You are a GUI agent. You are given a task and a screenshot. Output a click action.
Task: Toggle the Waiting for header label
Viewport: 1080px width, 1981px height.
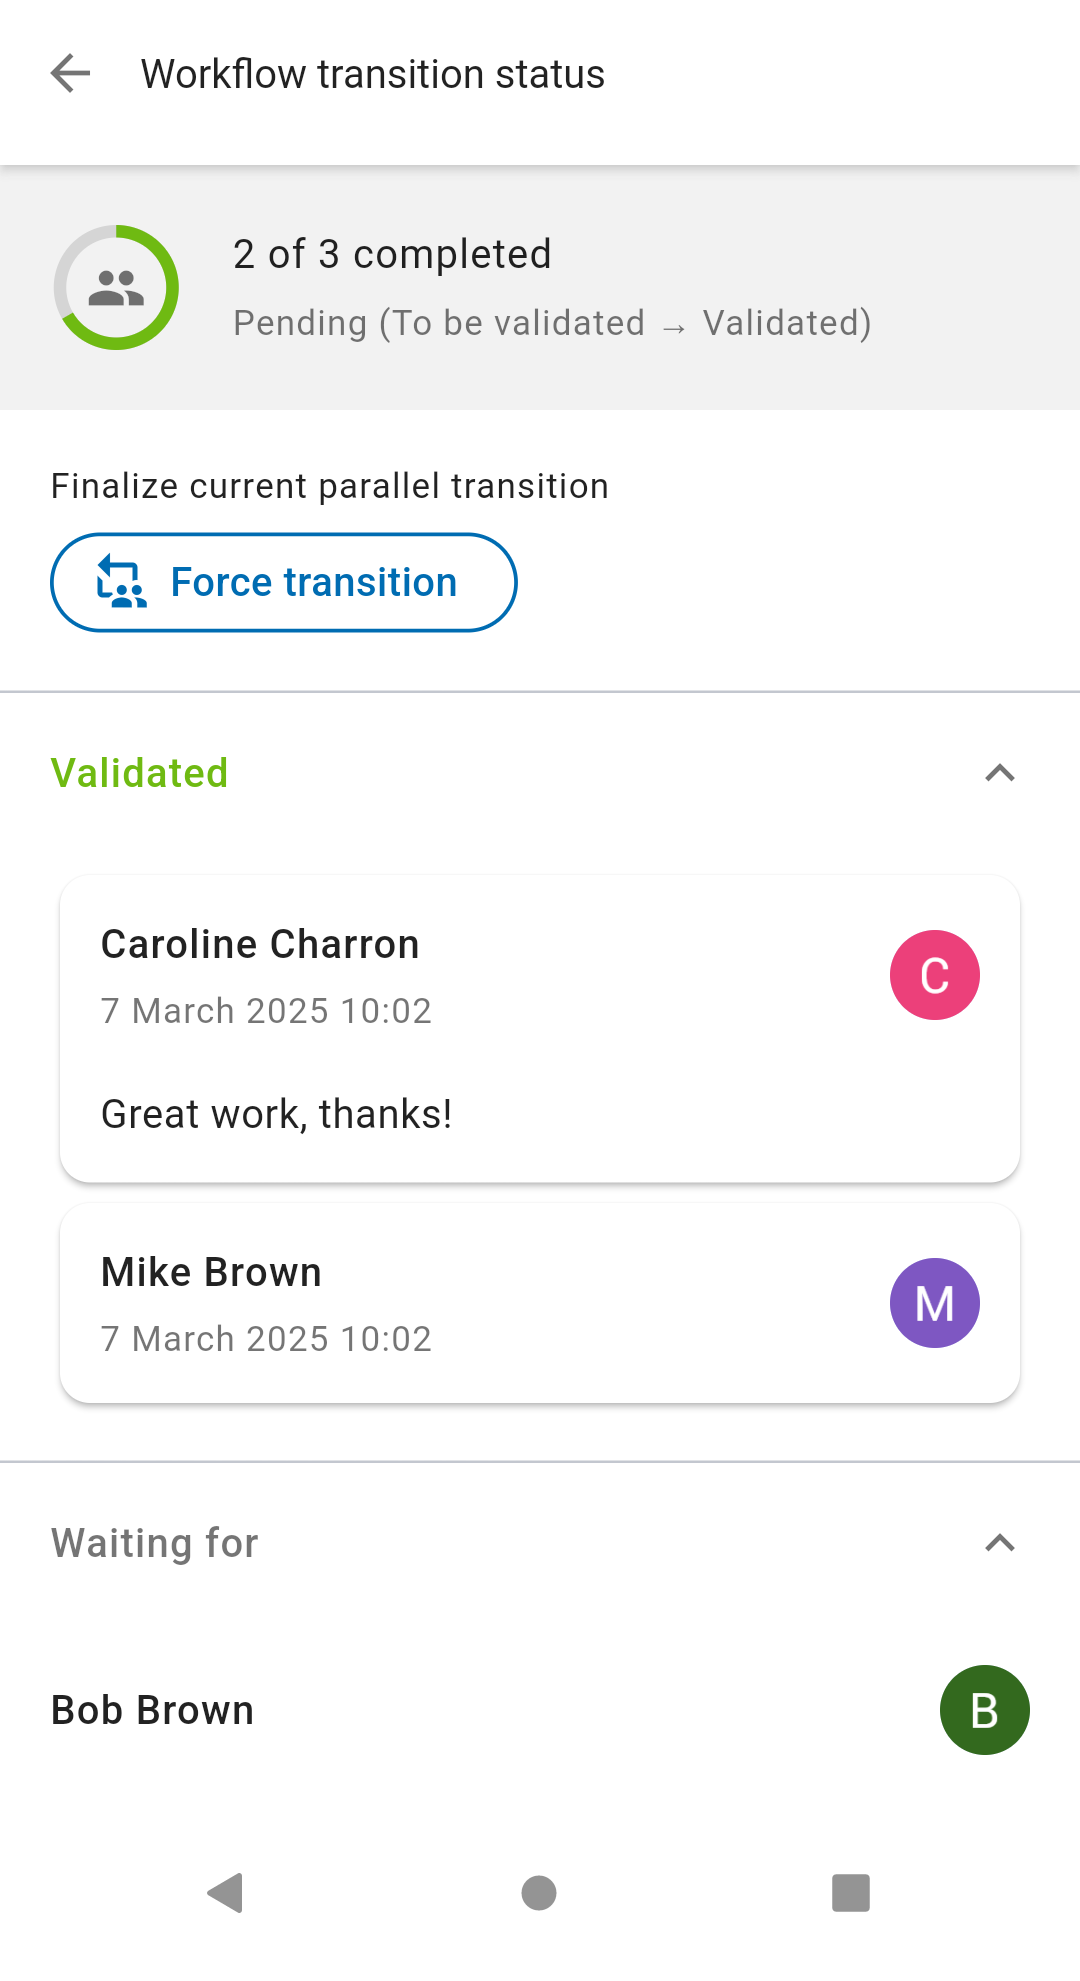pos(155,1543)
